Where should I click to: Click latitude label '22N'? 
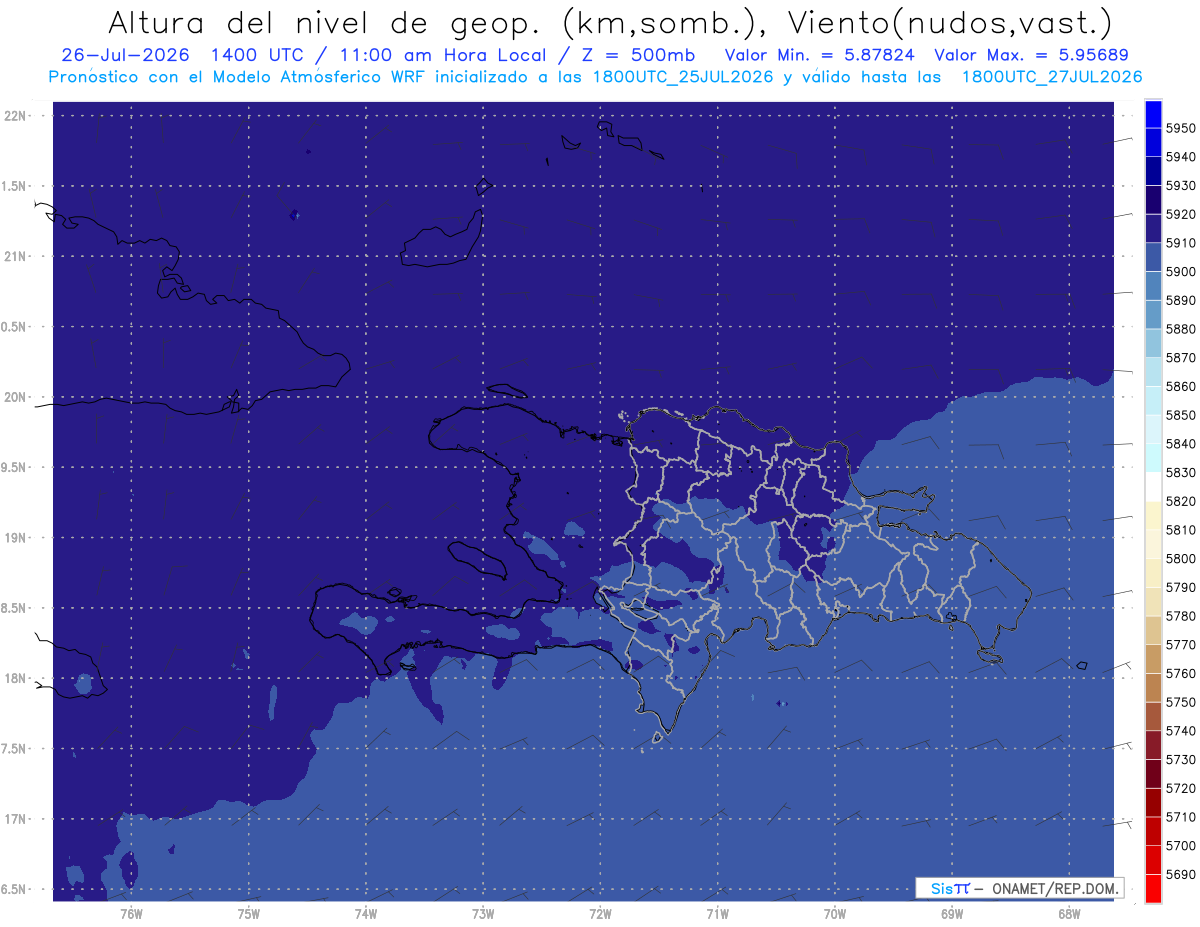(x=17, y=116)
